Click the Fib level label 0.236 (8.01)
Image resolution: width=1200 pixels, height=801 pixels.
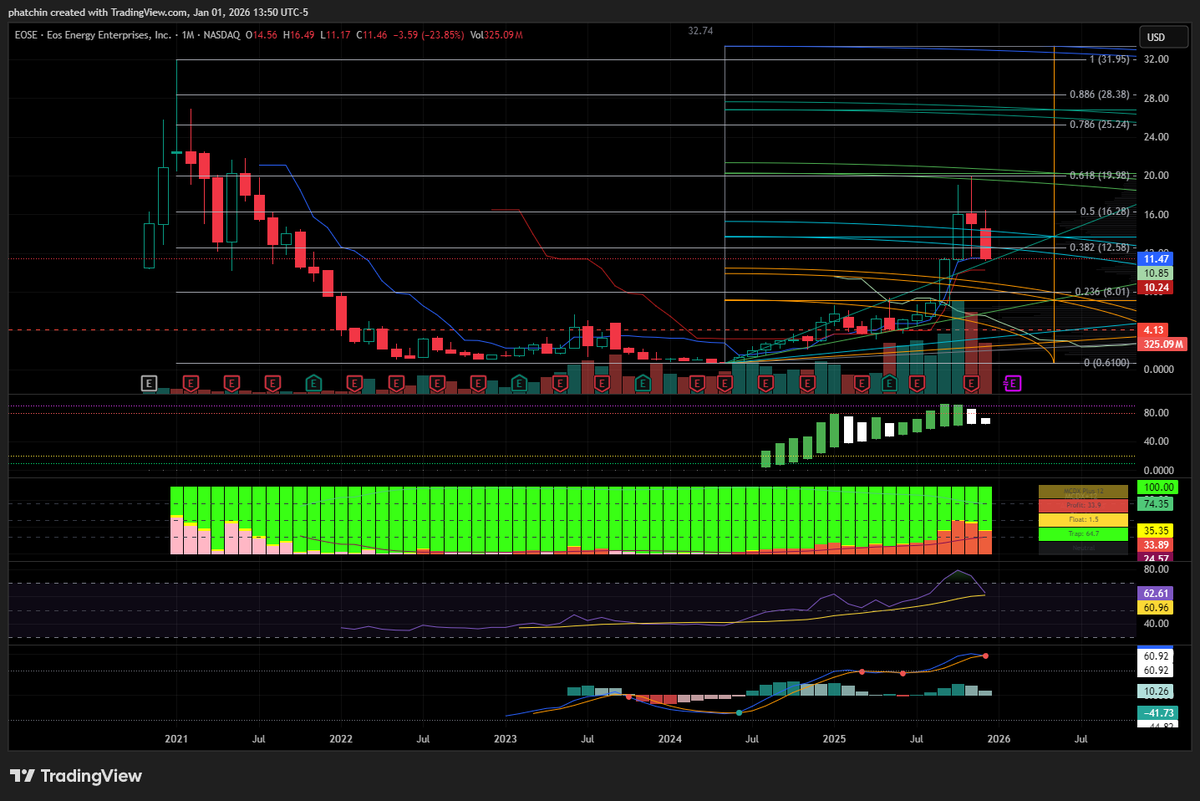pos(1101,292)
